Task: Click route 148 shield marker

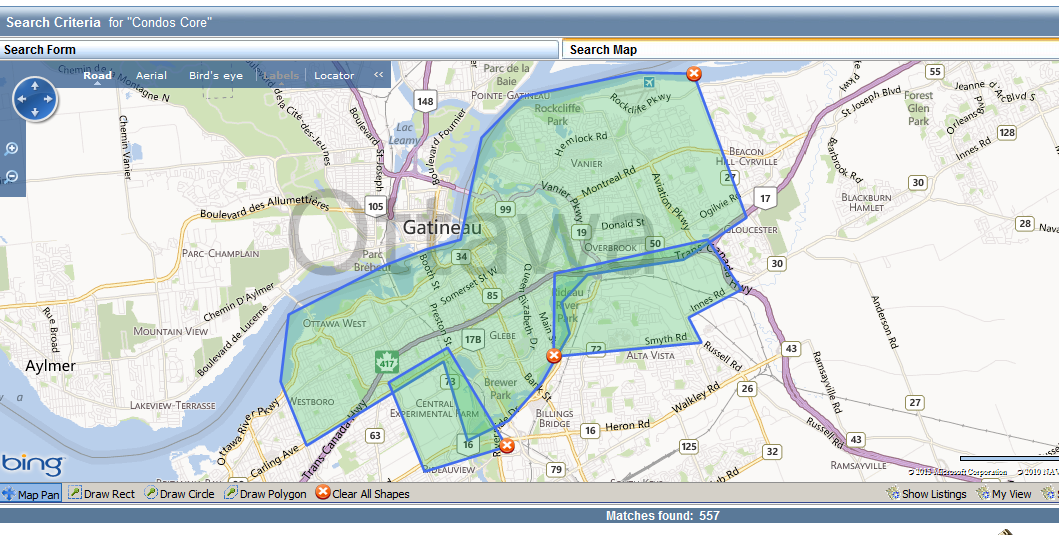Action: point(425,101)
